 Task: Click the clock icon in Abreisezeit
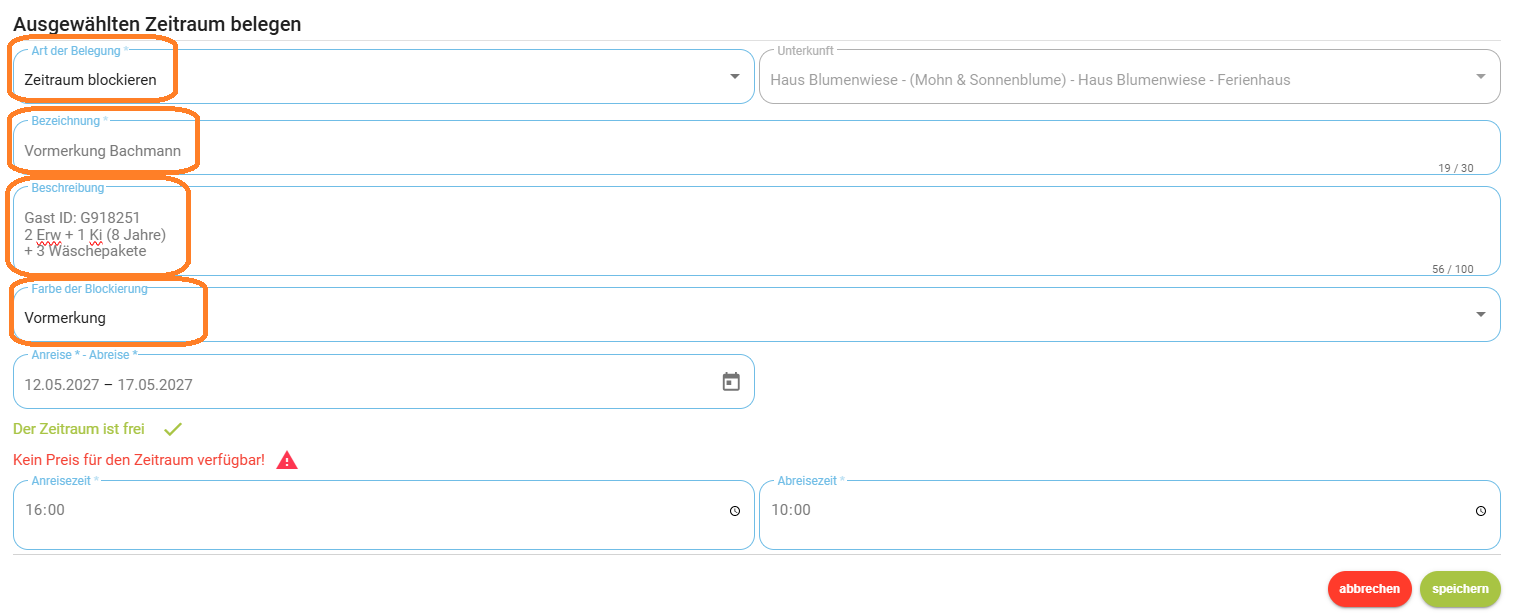(x=1481, y=511)
